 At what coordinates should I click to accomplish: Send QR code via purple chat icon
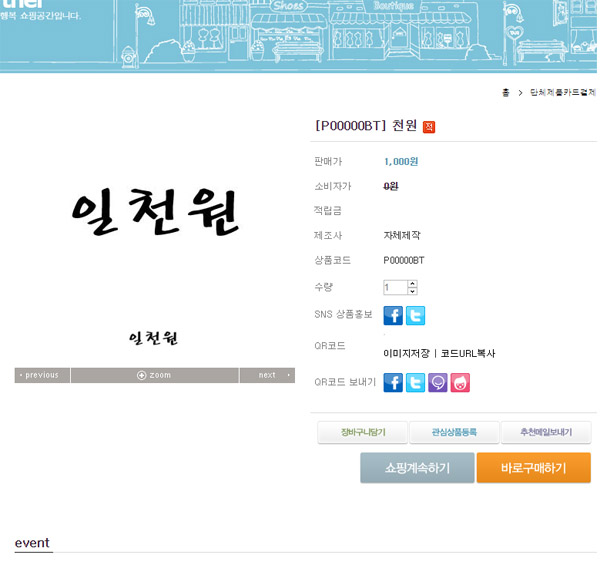click(x=437, y=383)
